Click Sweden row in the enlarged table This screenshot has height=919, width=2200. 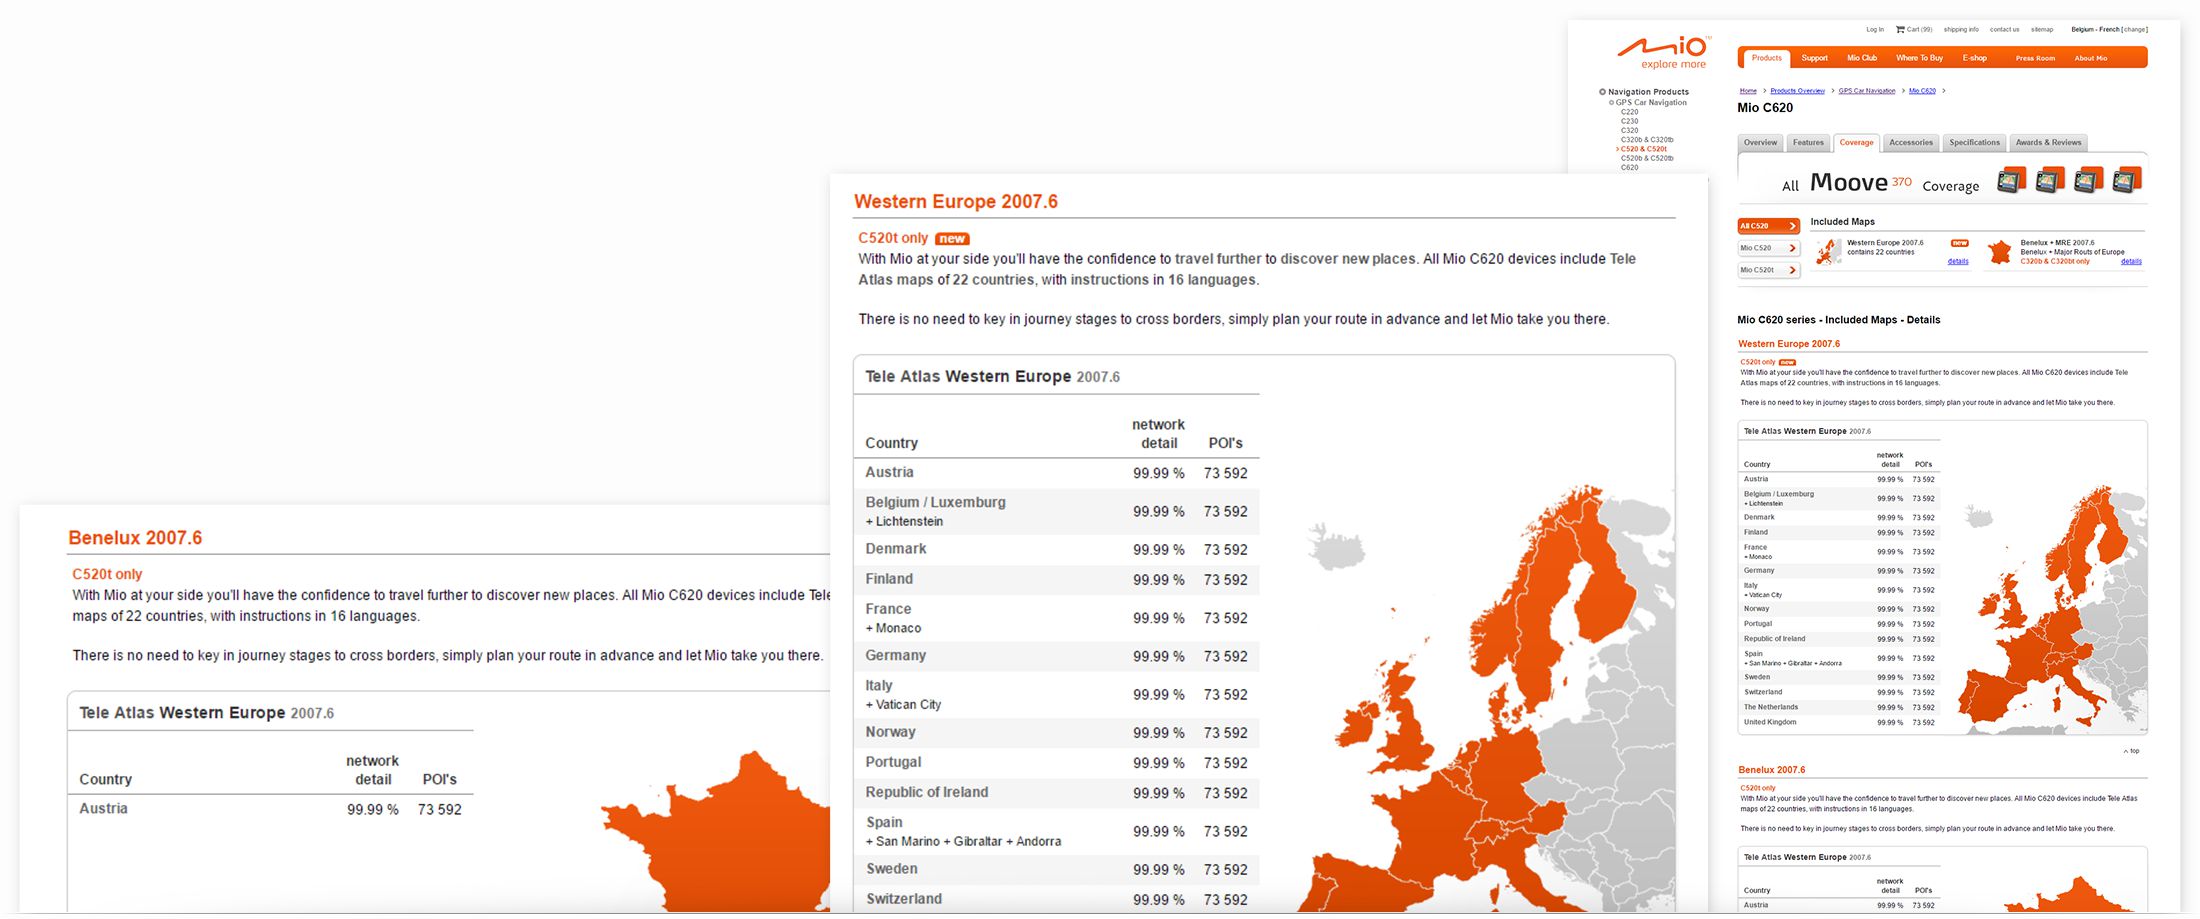click(x=1056, y=870)
